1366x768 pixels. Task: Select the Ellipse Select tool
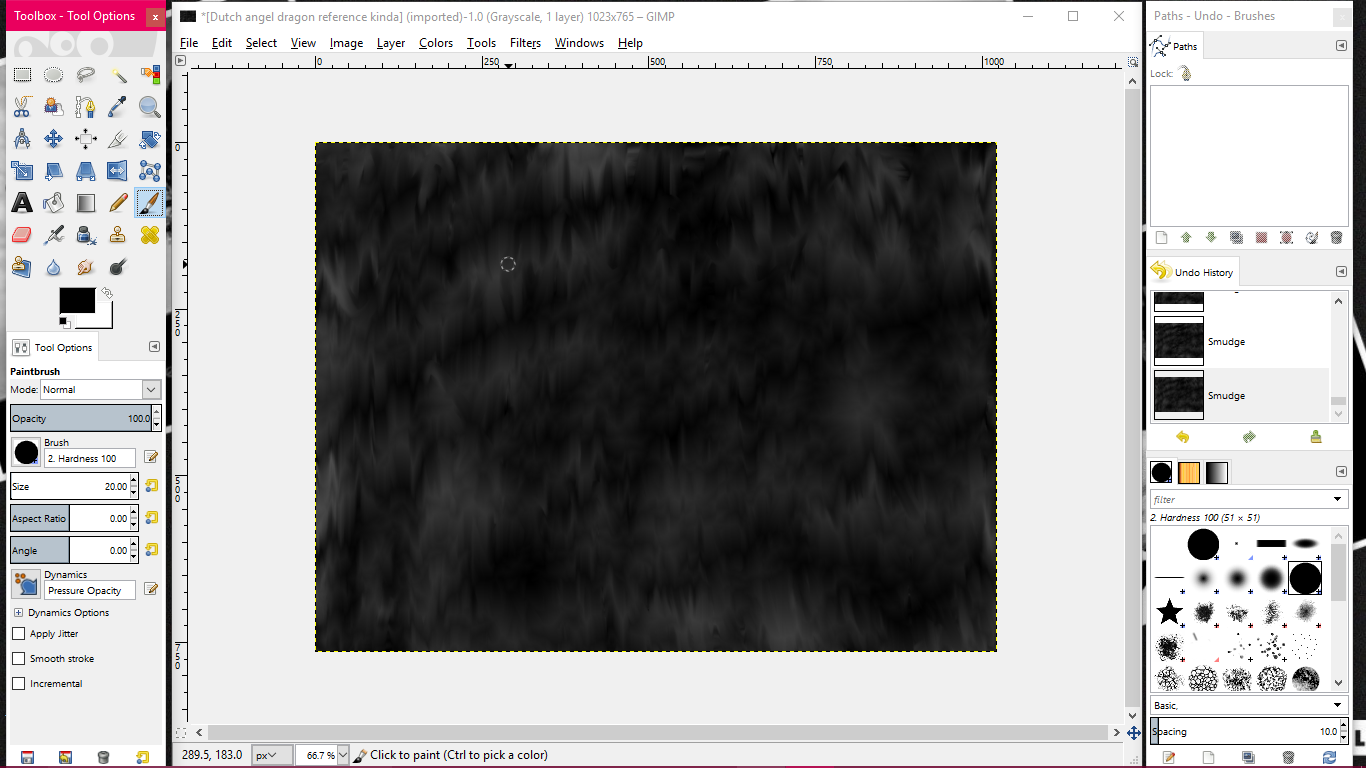pos(54,75)
